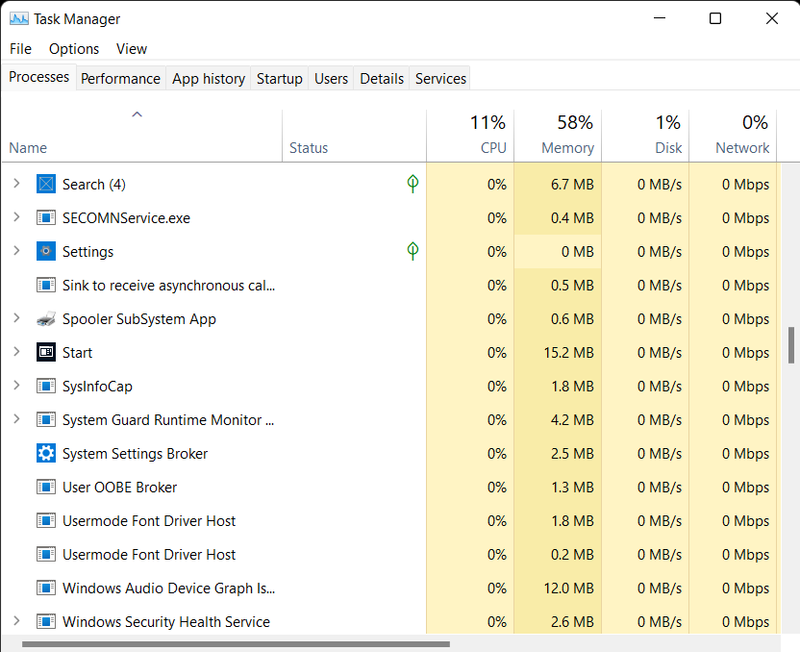Screen dimensions: 800x652
Task: Expand the Spooler SubSystem App process
Action: click(16, 318)
